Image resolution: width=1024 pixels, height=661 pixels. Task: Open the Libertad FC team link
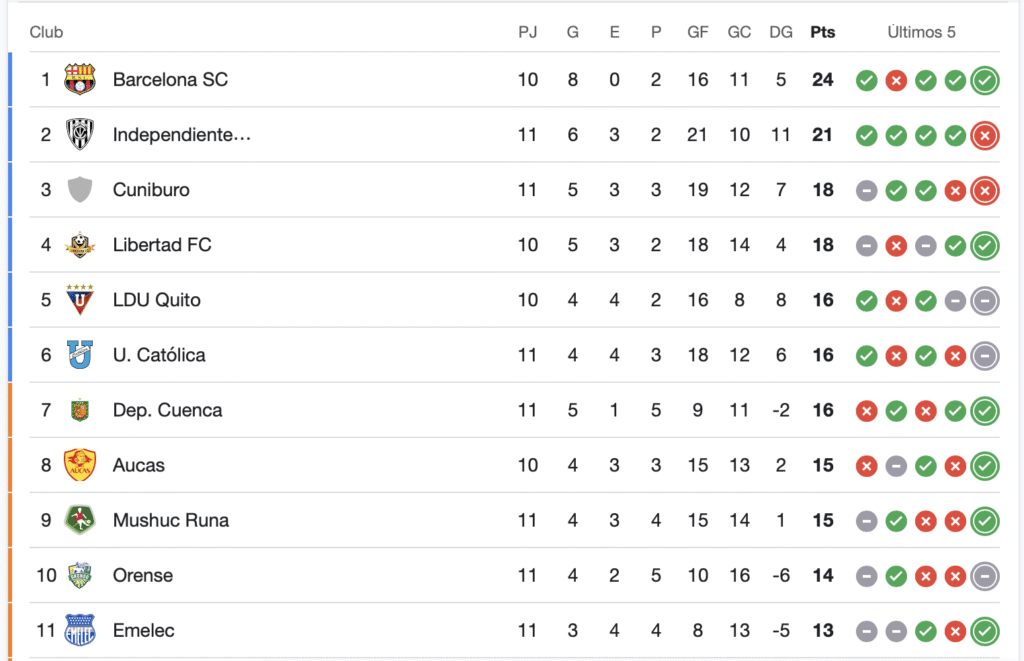click(x=162, y=245)
